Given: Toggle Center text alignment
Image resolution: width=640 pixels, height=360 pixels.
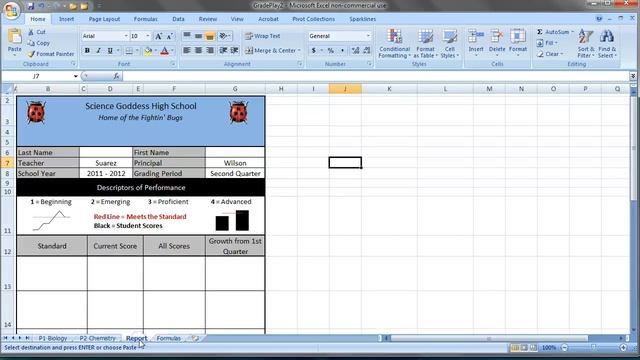Looking at the screenshot, I should (198, 51).
